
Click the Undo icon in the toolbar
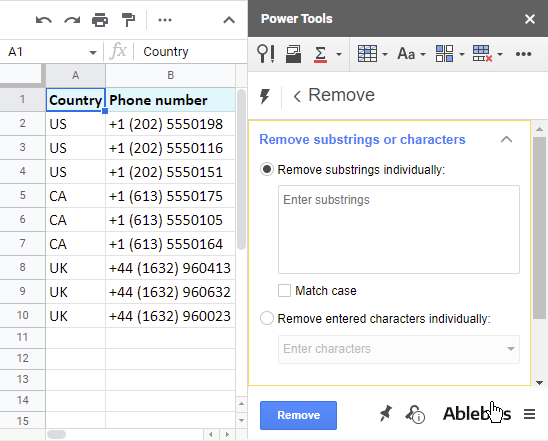44,20
